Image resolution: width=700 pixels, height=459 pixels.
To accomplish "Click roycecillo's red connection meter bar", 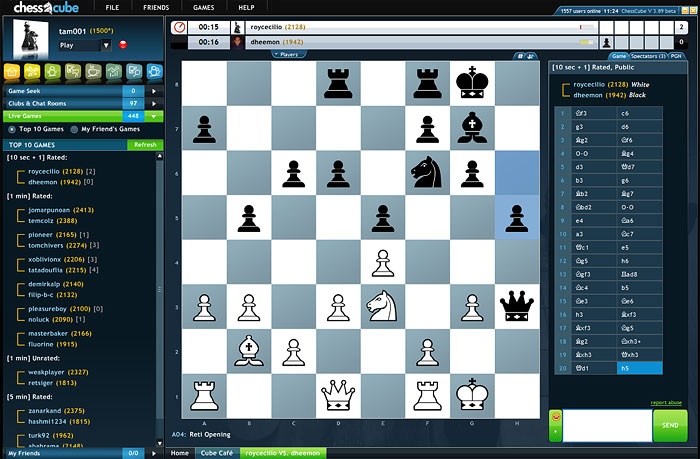I will 587,28.
